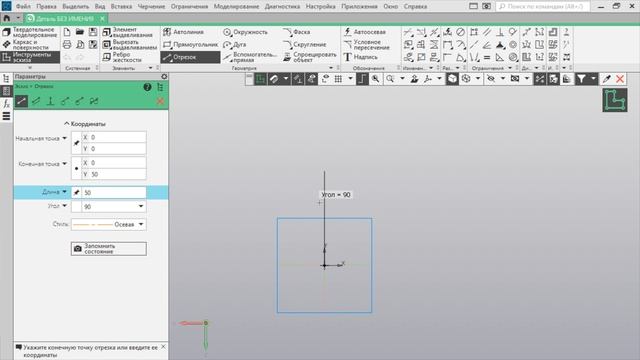Image resolution: width=640 pixels, height=360 pixels.
Task: Cancel command with red X in panel
Action: click(x=160, y=101)
